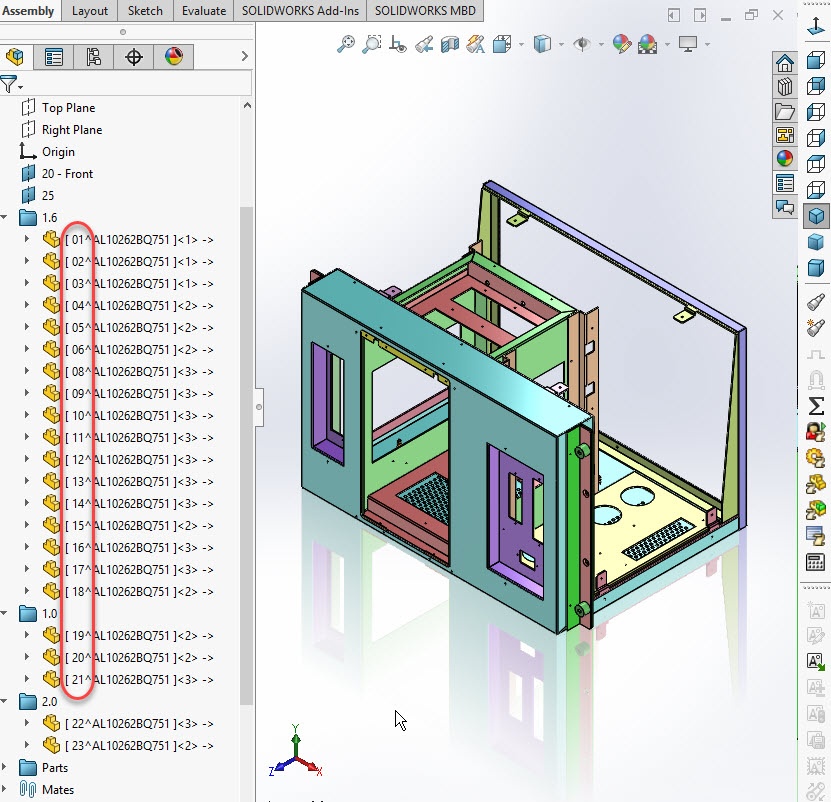This screenshot has height=802, width=831.
Task: Open the SOLIDWORKS MBD tab
Action: click(x=425, y=11)
